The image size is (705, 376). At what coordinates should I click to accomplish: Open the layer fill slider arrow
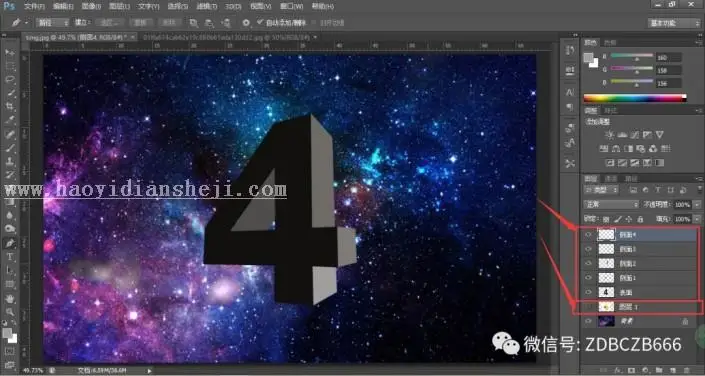(696, 219)
